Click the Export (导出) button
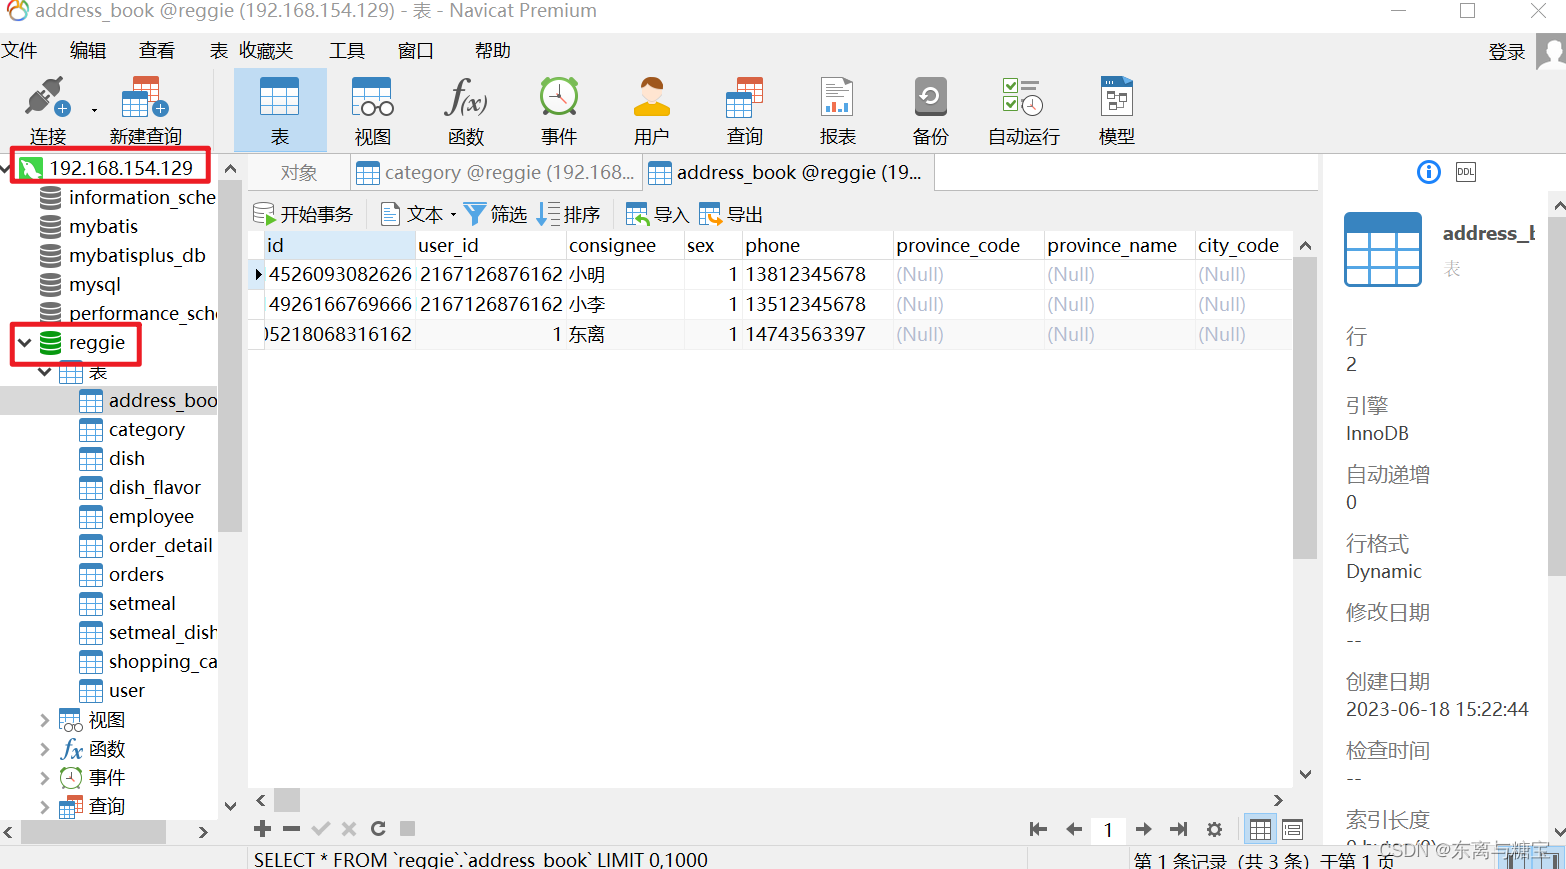 pos(731,214)
